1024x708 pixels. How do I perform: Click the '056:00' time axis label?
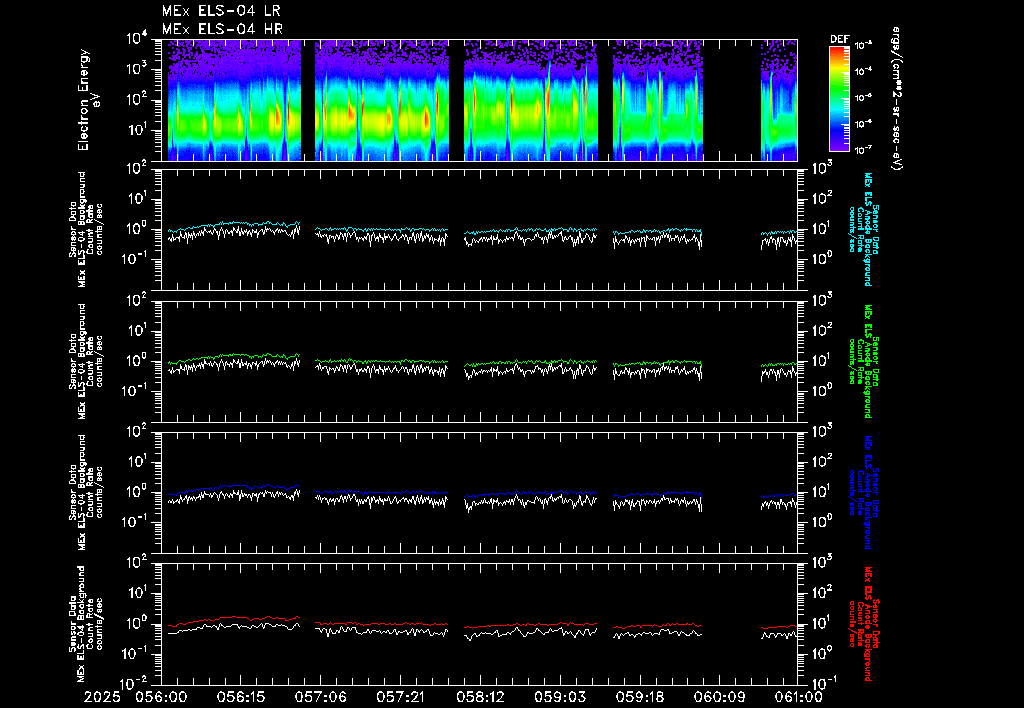[161, 697]
